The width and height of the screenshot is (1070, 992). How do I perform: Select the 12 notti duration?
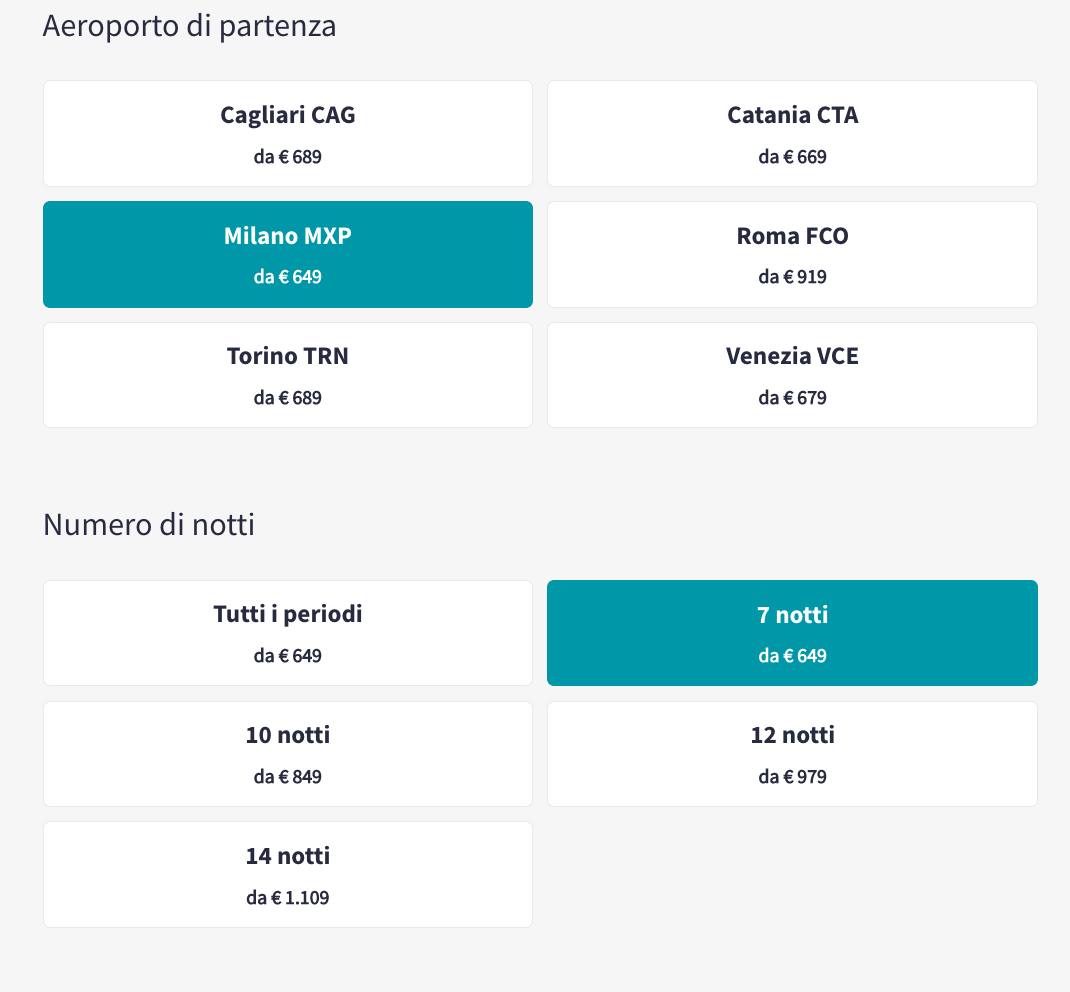point(792,753)
